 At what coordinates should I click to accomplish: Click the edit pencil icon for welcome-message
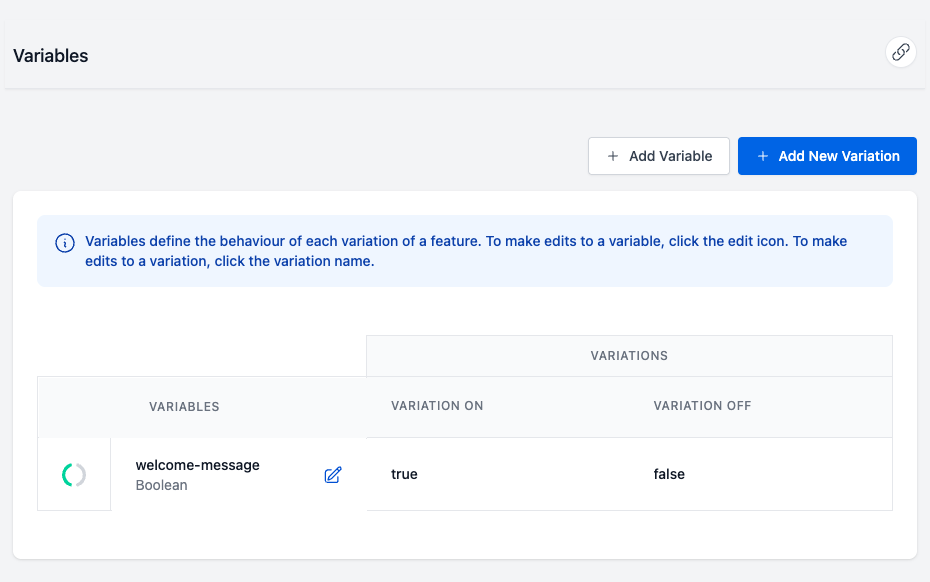point(333,475)
